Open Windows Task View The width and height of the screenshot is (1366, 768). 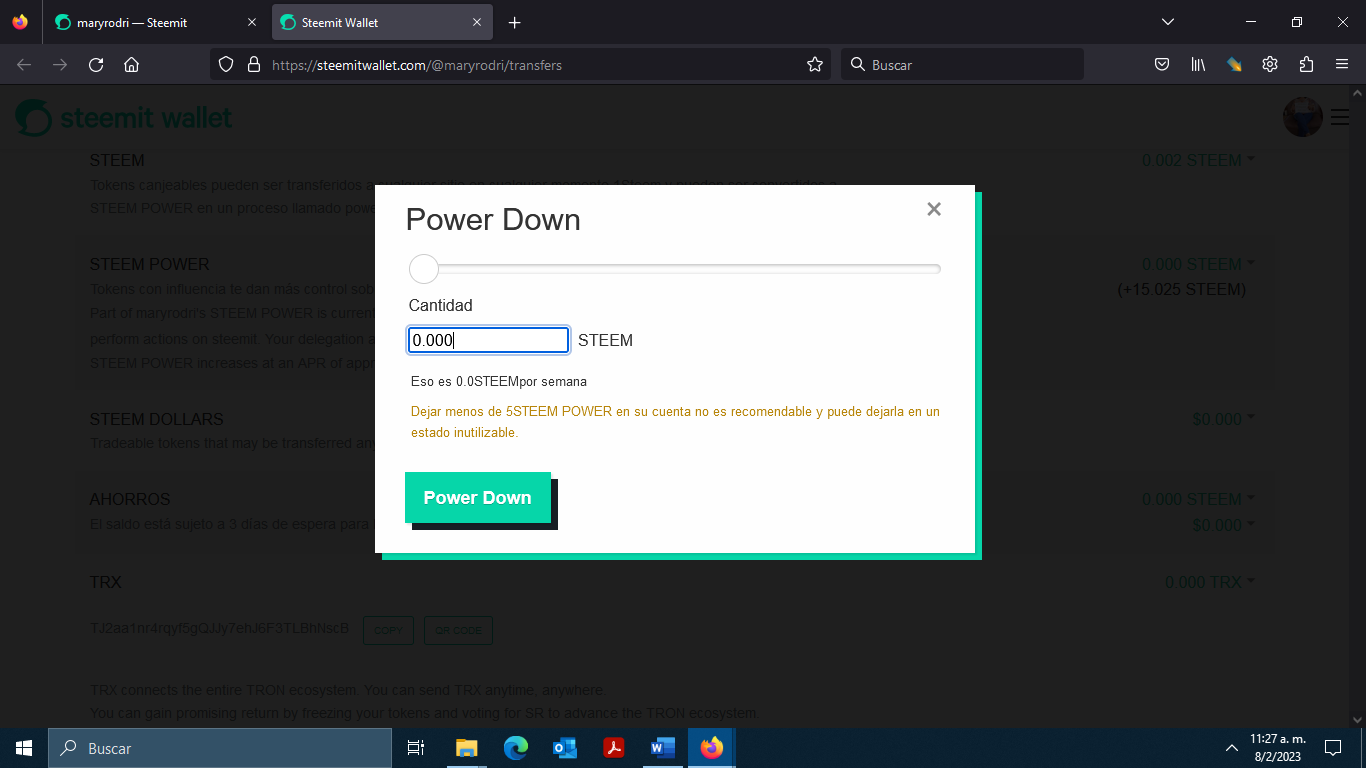[x=416, y=748]
